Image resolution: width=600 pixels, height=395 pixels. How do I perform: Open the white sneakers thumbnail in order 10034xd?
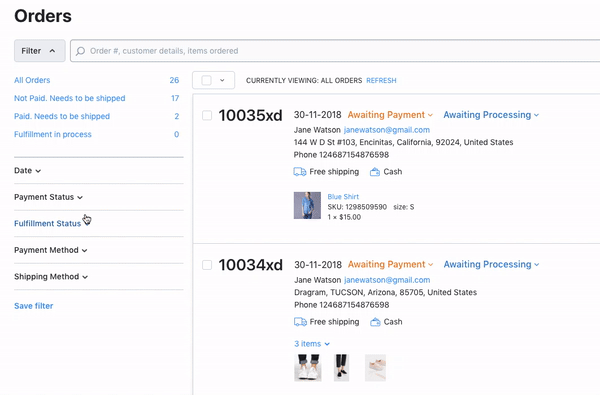pos(308,367)
